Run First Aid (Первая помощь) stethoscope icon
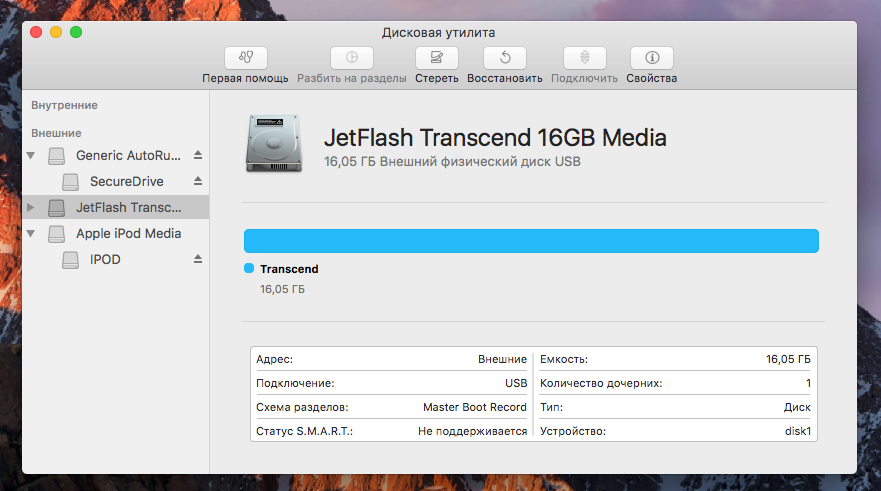This screenshot has height=491, width=881. [x=246, y=57]
